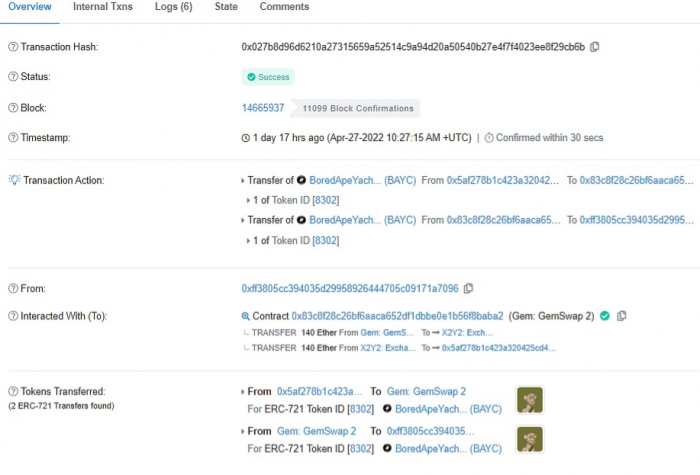This screenshot has width=700, height=475.
Task: Select 'Confirmed within 30 secs' text
Action: pyautogui.click(x=550, y=138)
